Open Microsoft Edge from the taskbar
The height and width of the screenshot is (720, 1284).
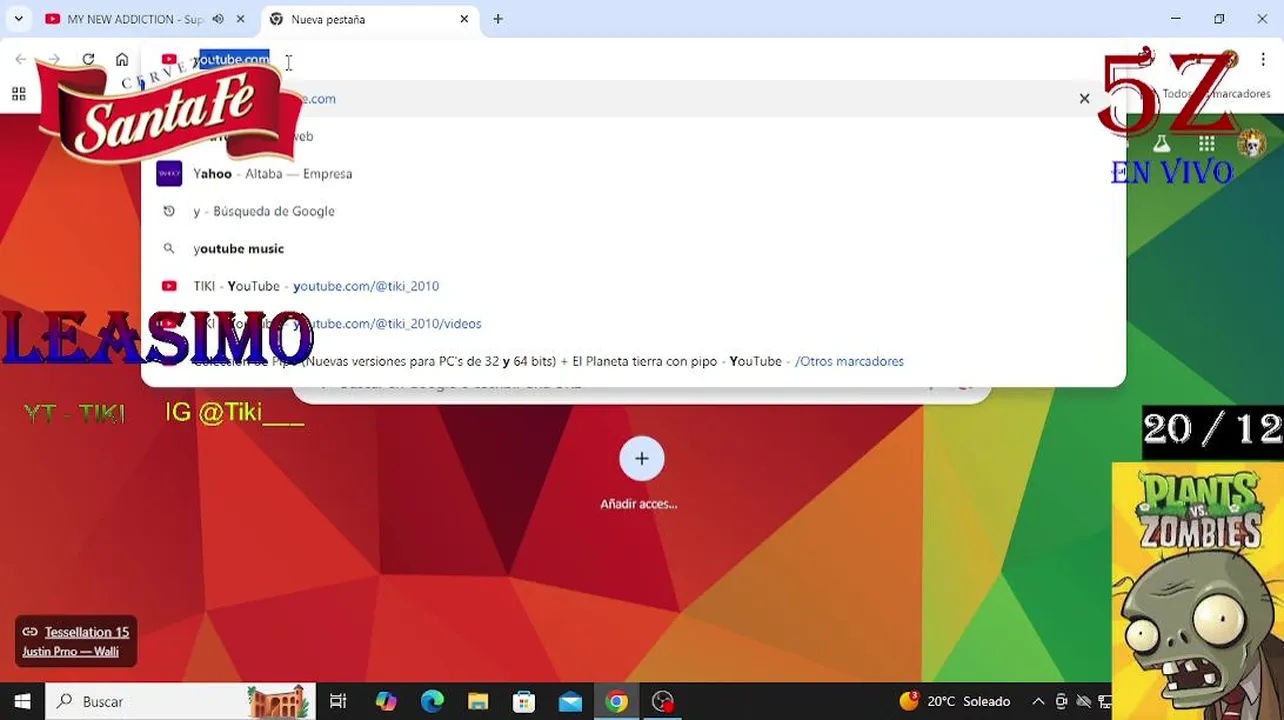(x=432, y=701)
